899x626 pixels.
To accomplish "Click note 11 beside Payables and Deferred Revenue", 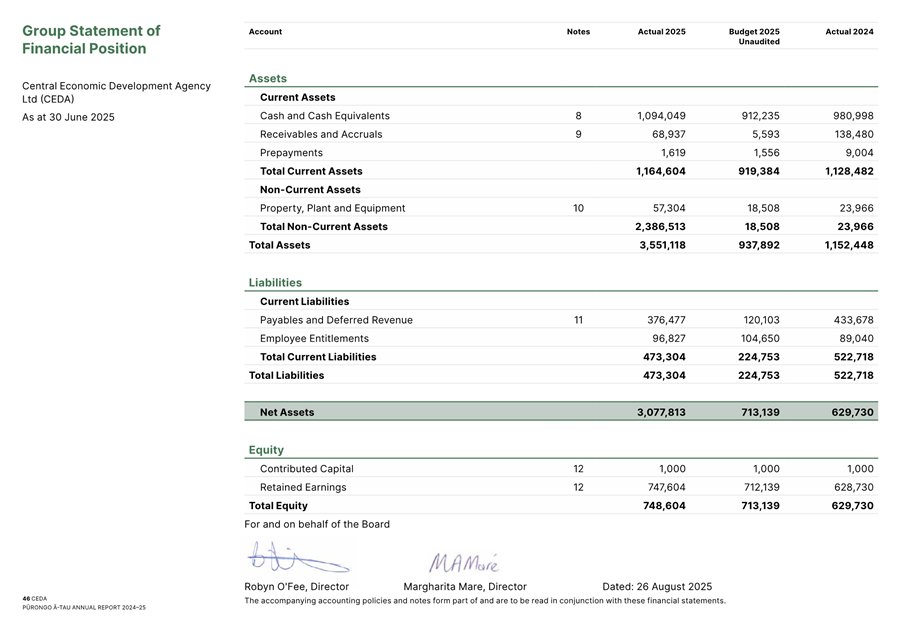I will (578, 320).
